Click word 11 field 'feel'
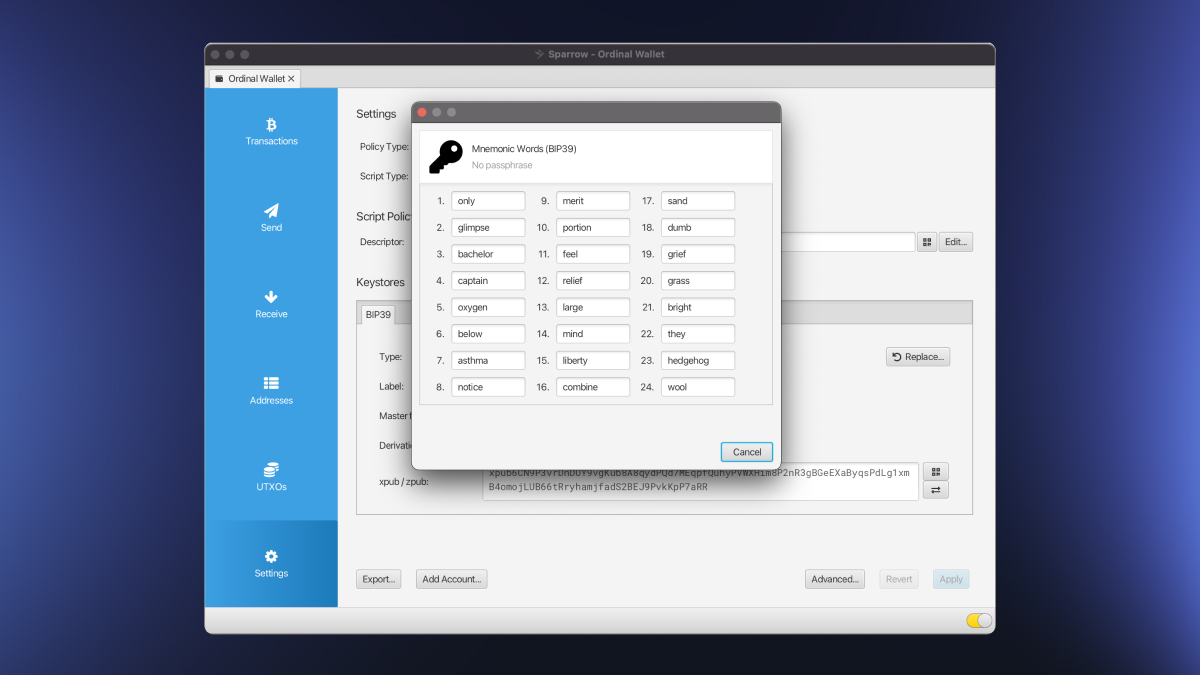This screenshot has height=675, width=1200. (x=593, y=254)
